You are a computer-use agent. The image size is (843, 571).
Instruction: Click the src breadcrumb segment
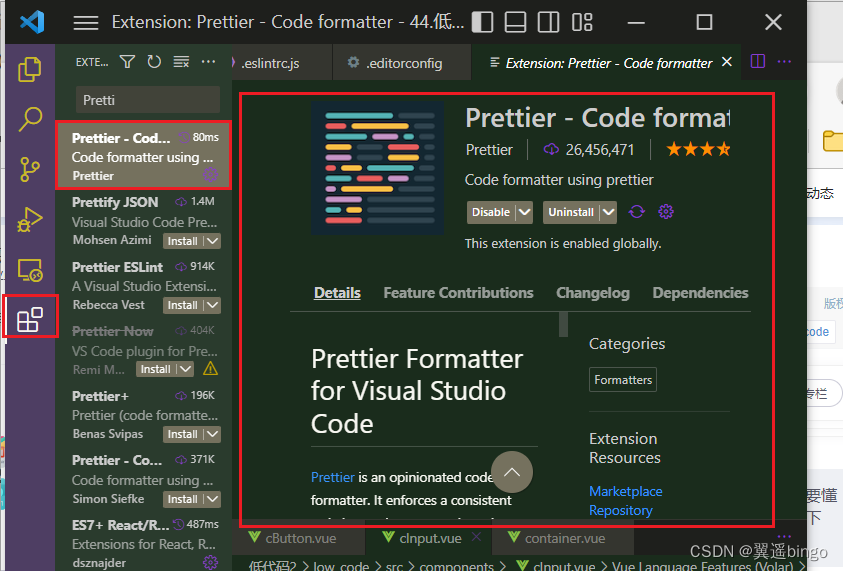pos(394,566)
